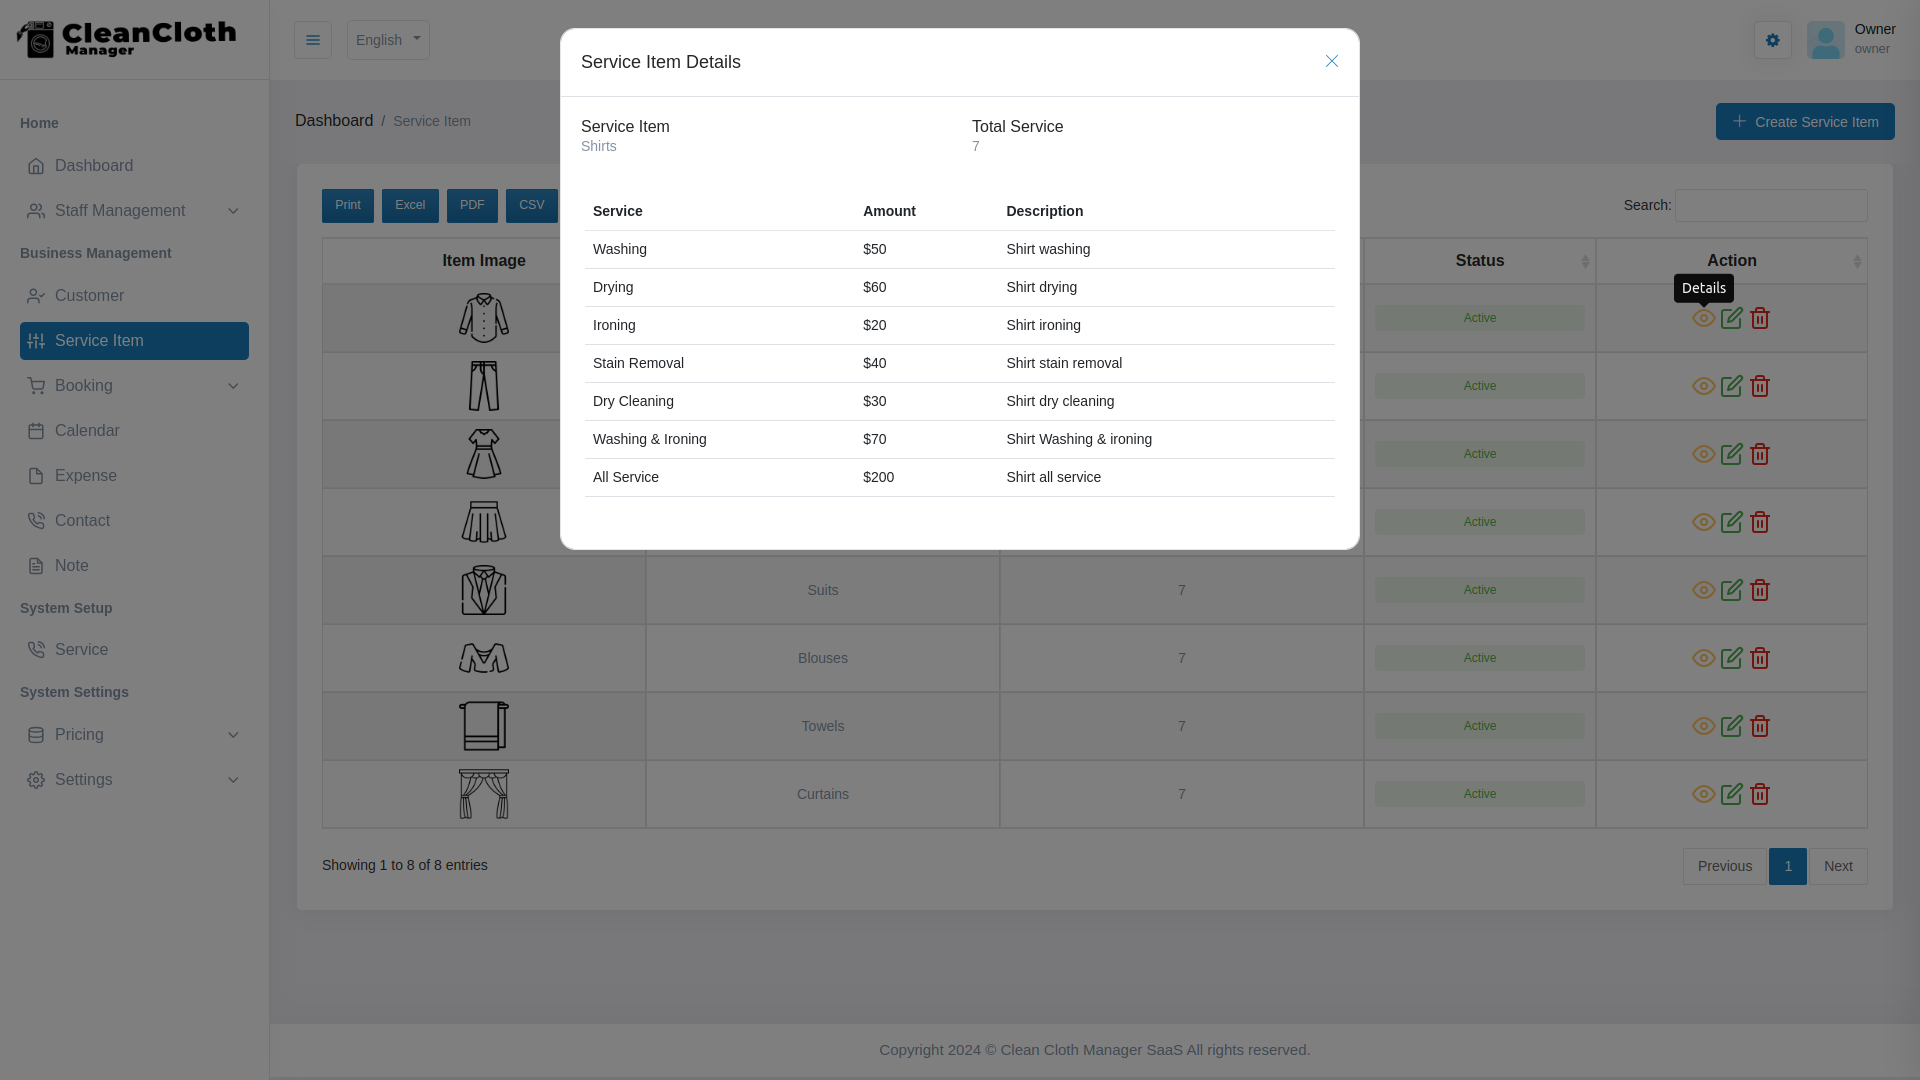Expand the Staff Management menu
Screen dimensions: 1920x1080
coord(119,210)
